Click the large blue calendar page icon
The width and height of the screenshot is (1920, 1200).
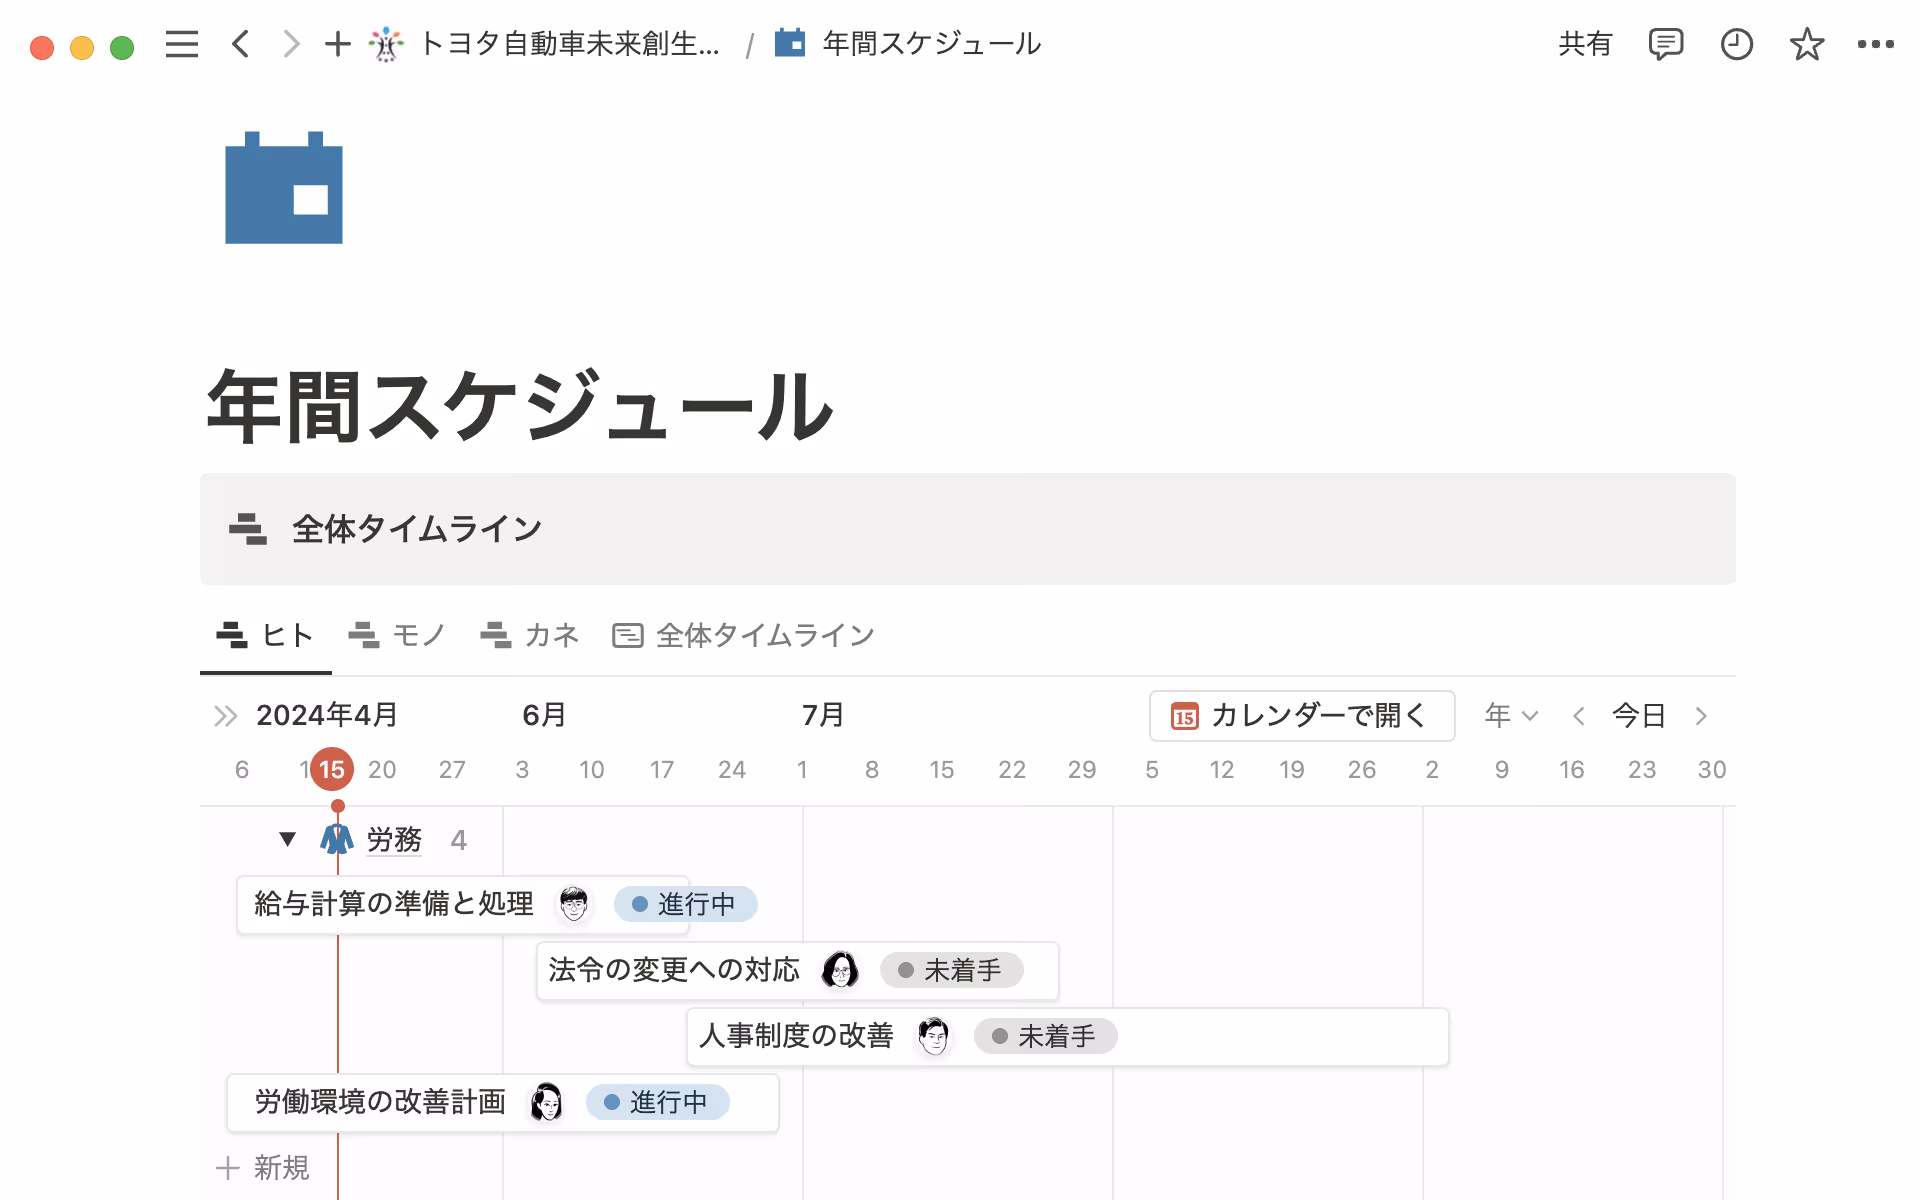tap(284, 188)
